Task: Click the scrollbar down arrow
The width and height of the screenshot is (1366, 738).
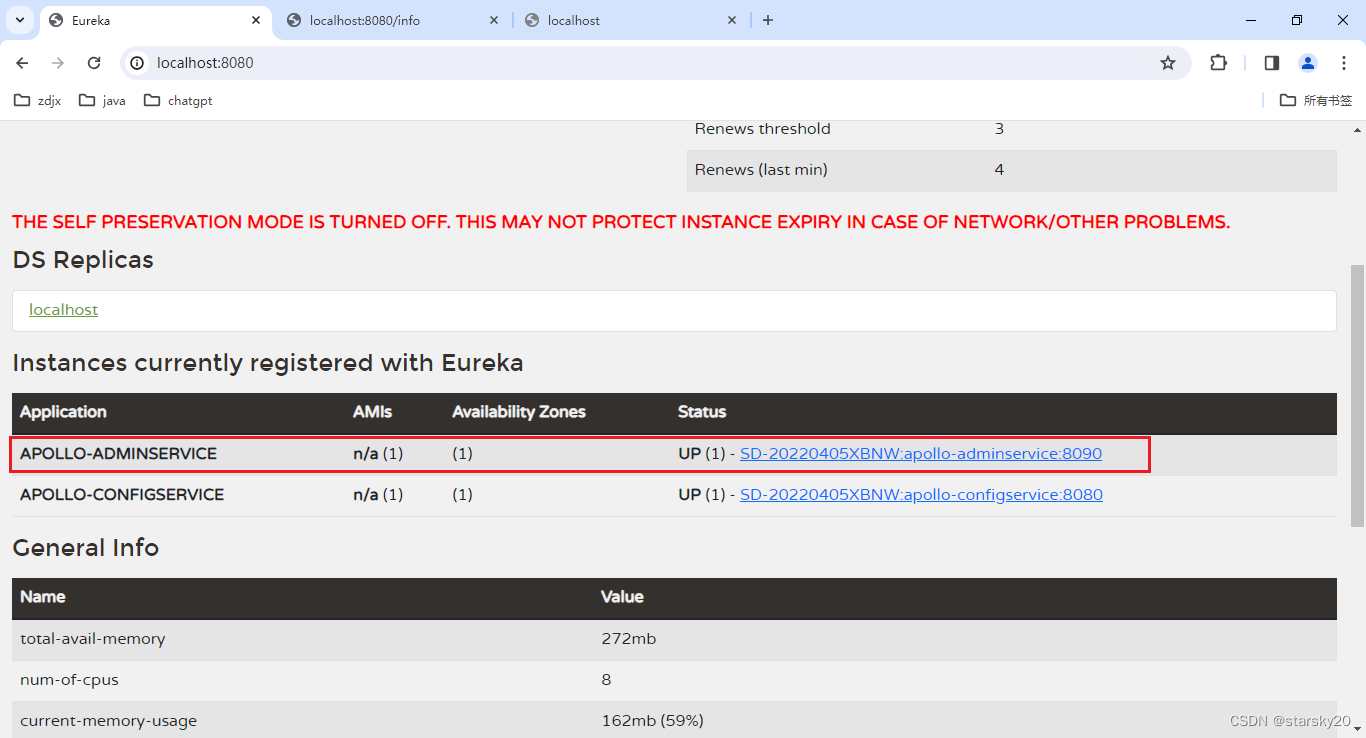Action: pyautogui.click(x=1357, y=729)
